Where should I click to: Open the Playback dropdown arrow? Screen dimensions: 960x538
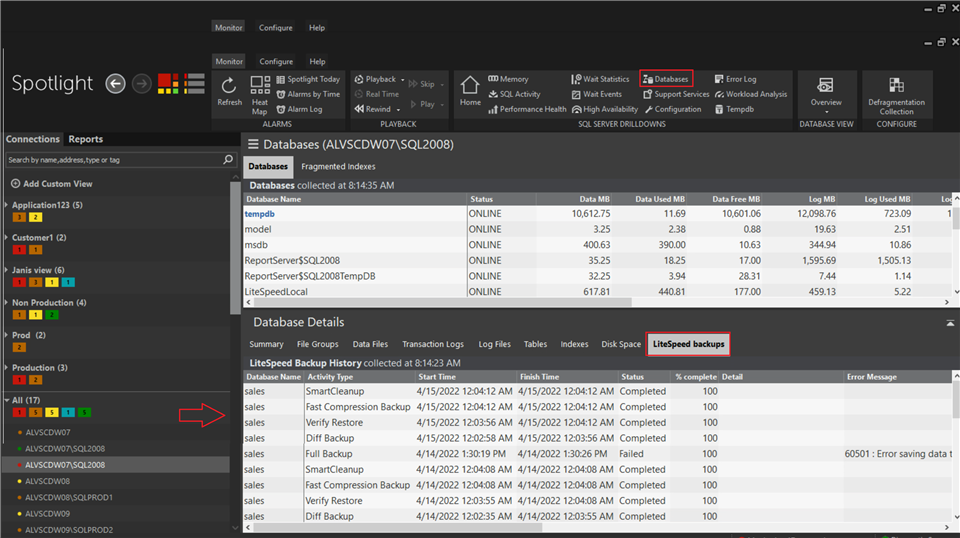(403, 80)
